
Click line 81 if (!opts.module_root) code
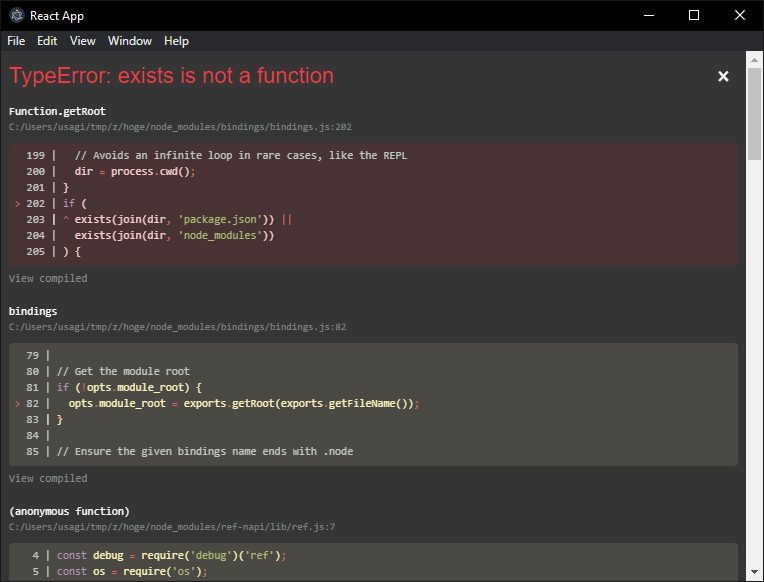[x=129, y=388]
